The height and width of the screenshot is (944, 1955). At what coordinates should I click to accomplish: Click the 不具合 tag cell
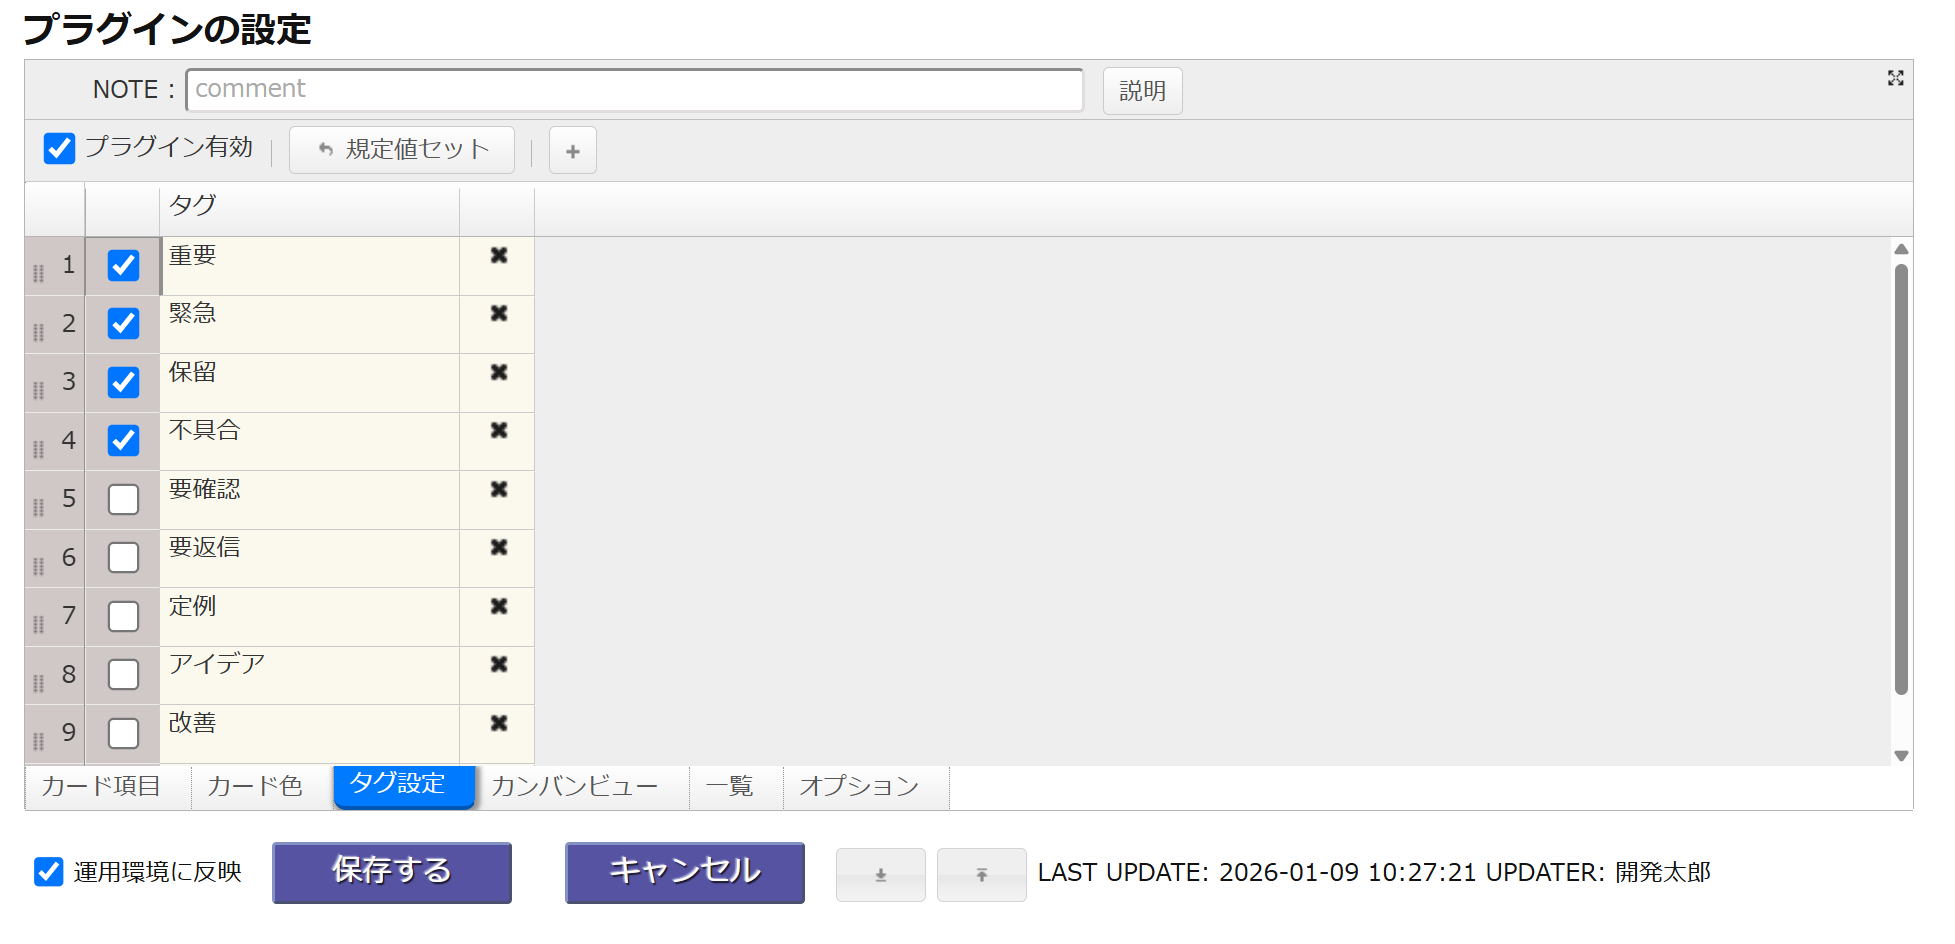pos(310,441)
